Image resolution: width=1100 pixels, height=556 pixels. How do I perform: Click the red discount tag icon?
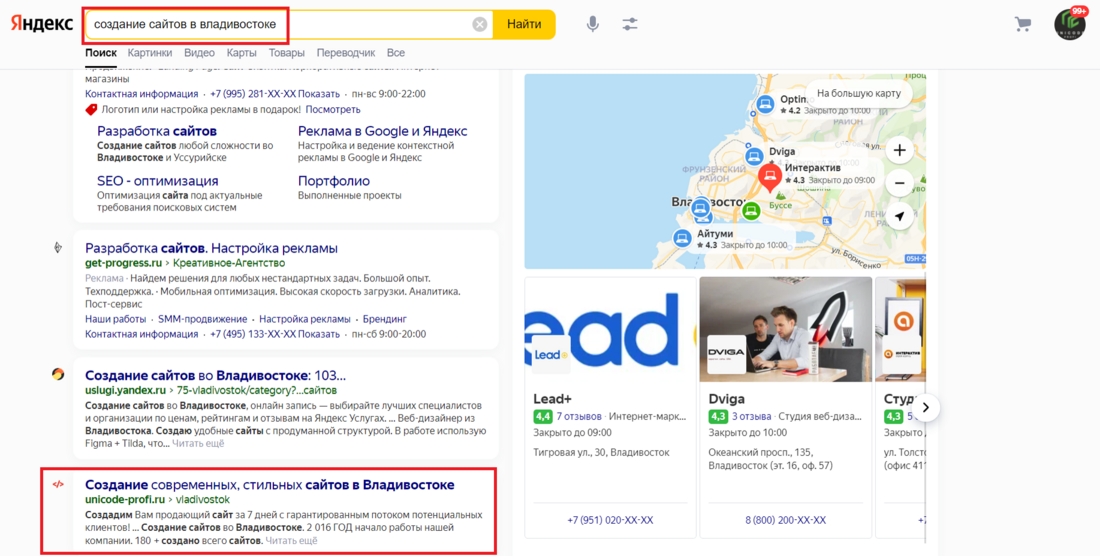coord(91,109)
